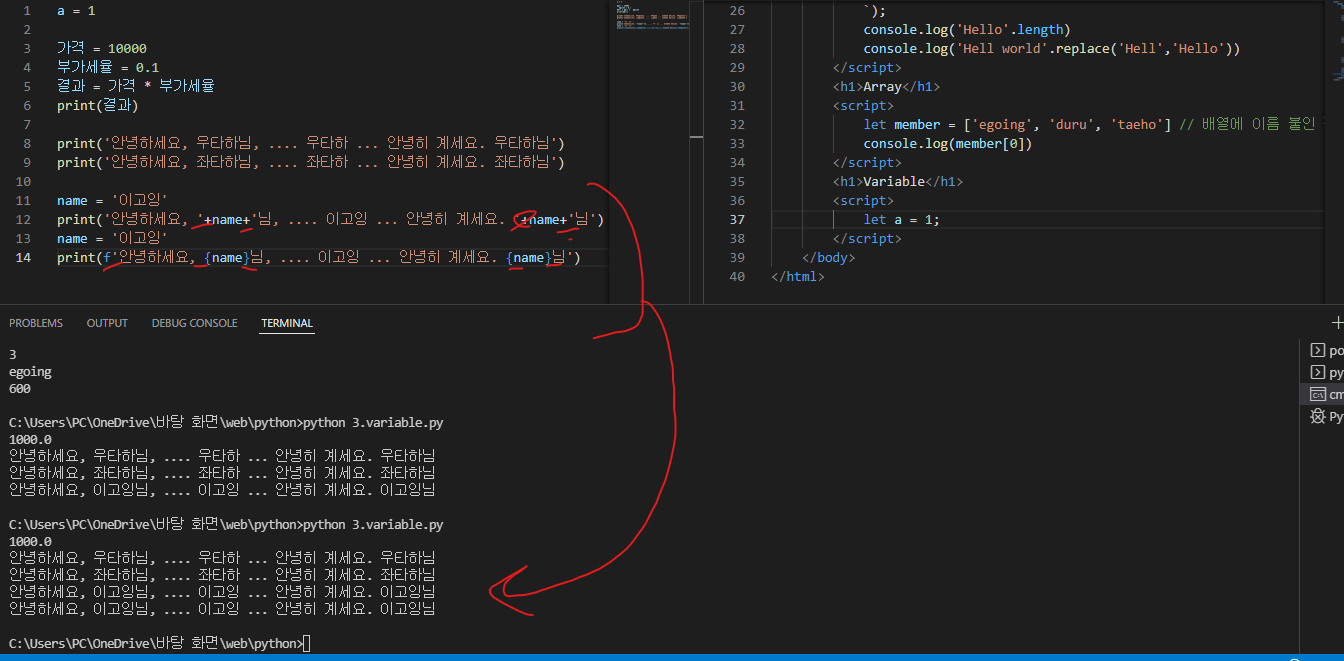Image resolution: width=1344 pixels, height=661 pixels.
Task: Click the <h1>Variable</h1> line
Action: coord(898,181)
